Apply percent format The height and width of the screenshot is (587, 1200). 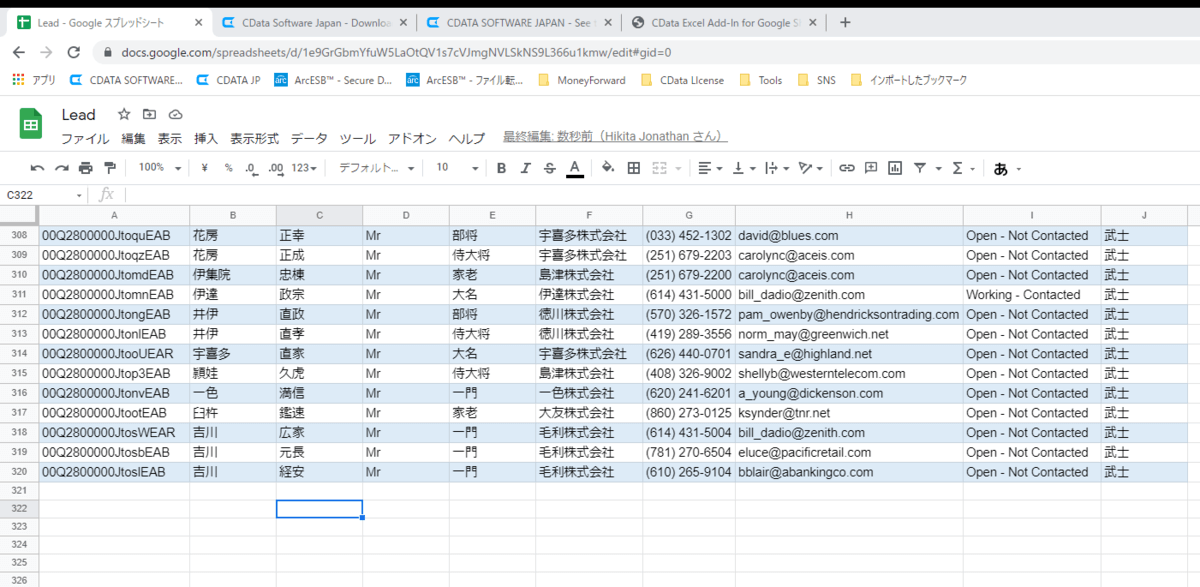tap(228, 168)
